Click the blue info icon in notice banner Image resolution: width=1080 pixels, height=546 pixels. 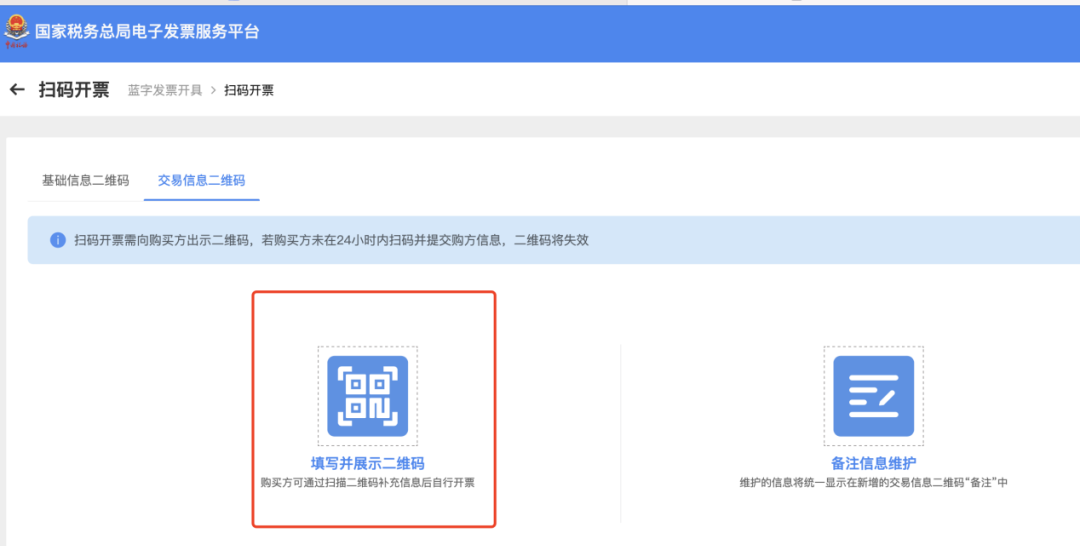click(x=58, y=240)
